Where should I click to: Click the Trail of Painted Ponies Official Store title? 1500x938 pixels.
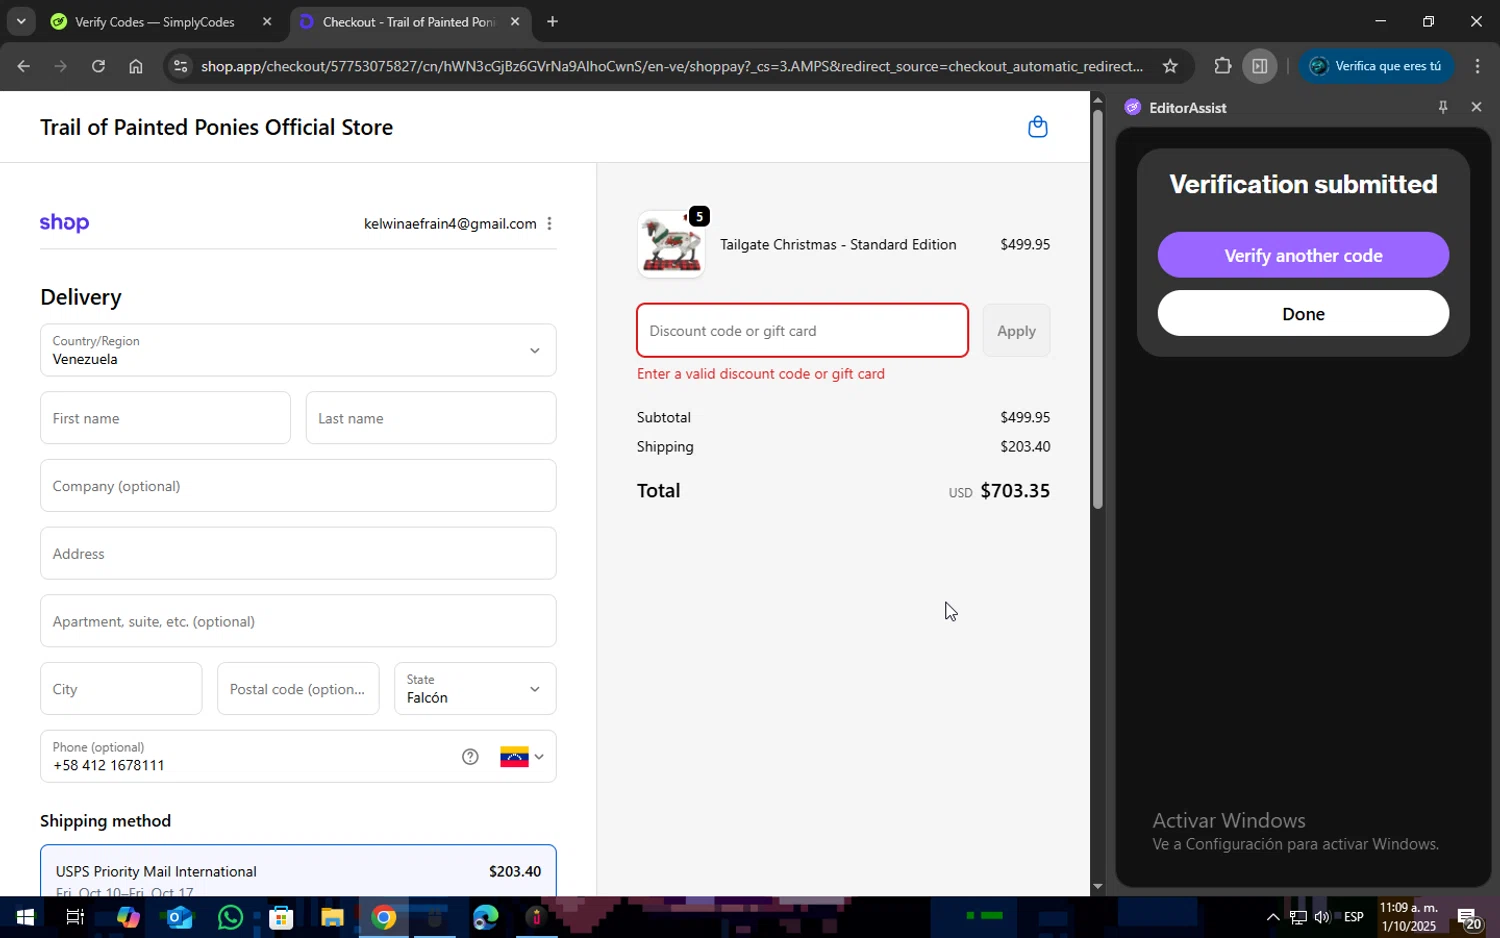pyautogui.click(x=216, y=127)
